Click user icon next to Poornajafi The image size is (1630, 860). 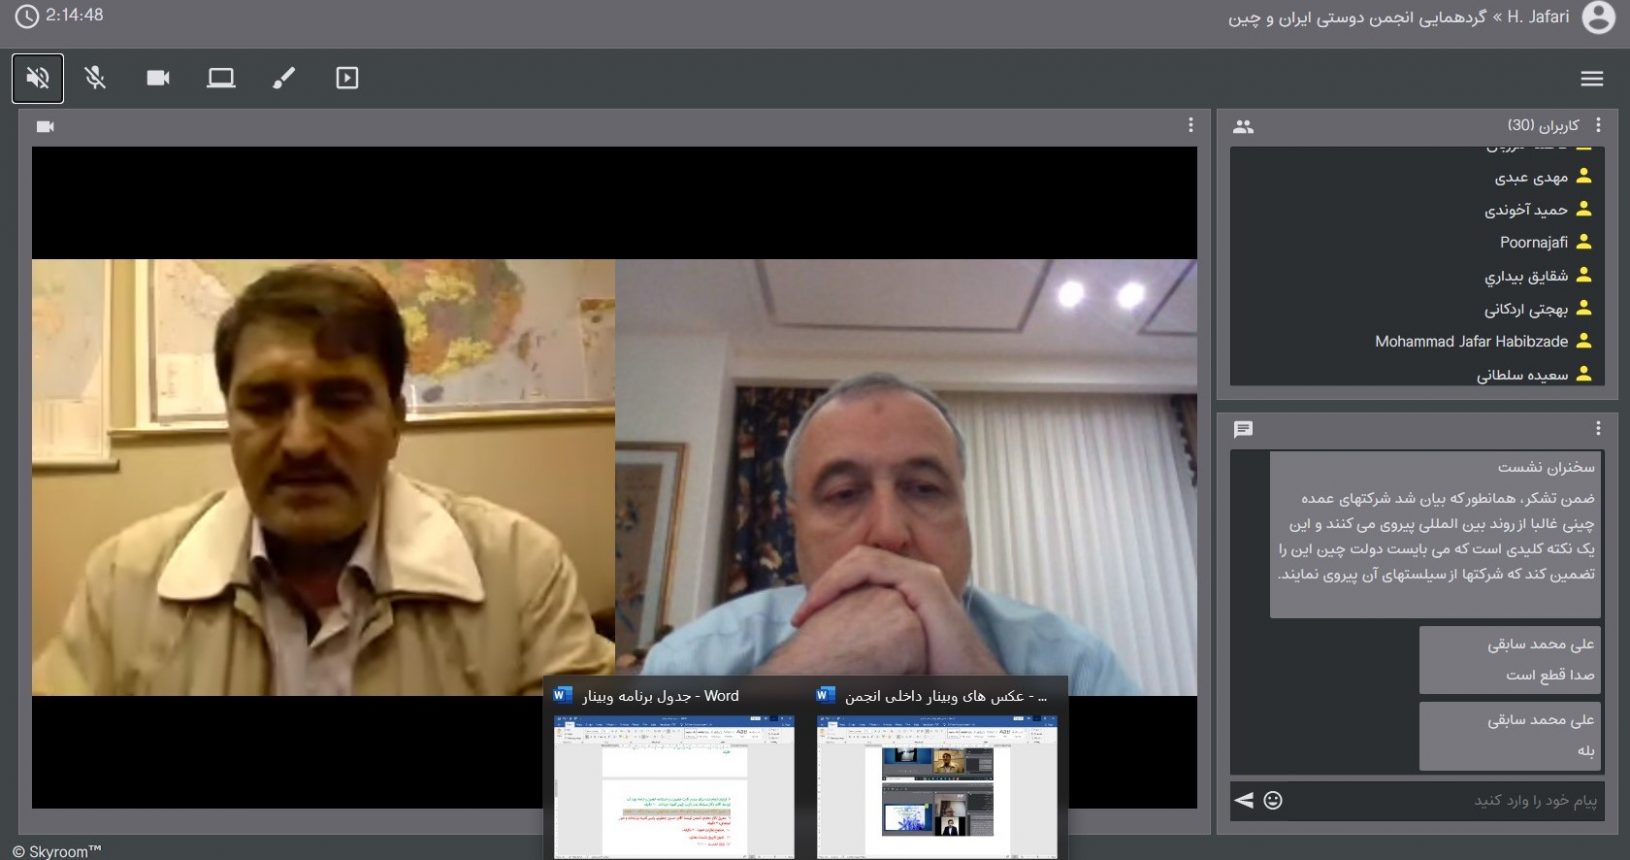tap(1584, 242)
